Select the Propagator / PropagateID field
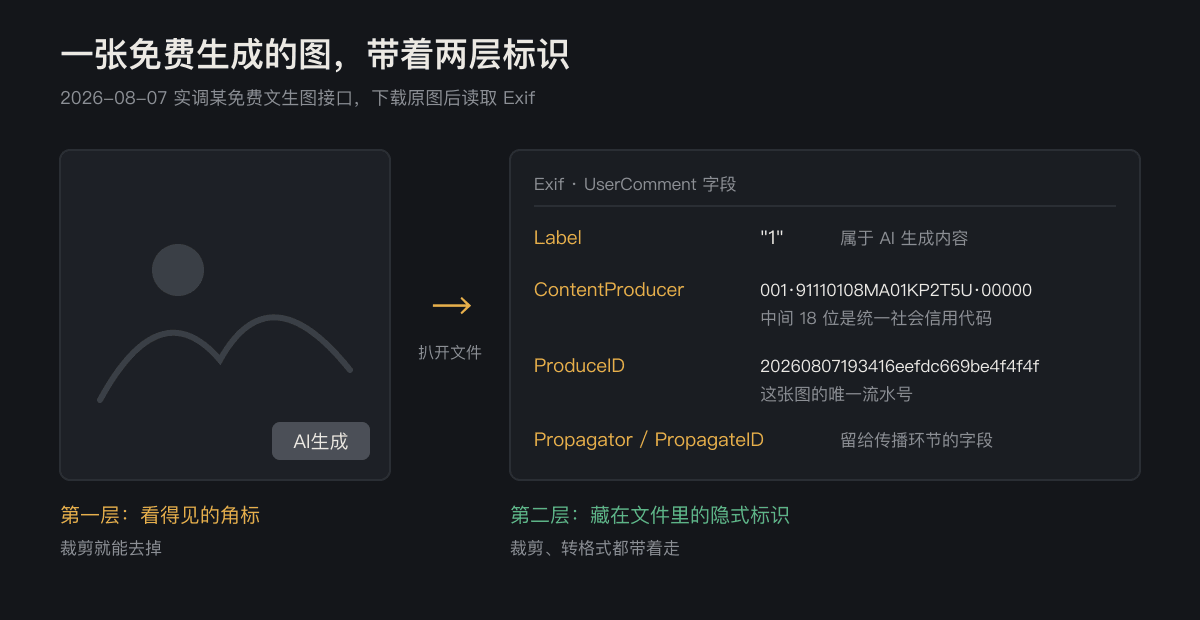Image resolution: width=1200 pixels, height=620 pixels. (649, 440)
